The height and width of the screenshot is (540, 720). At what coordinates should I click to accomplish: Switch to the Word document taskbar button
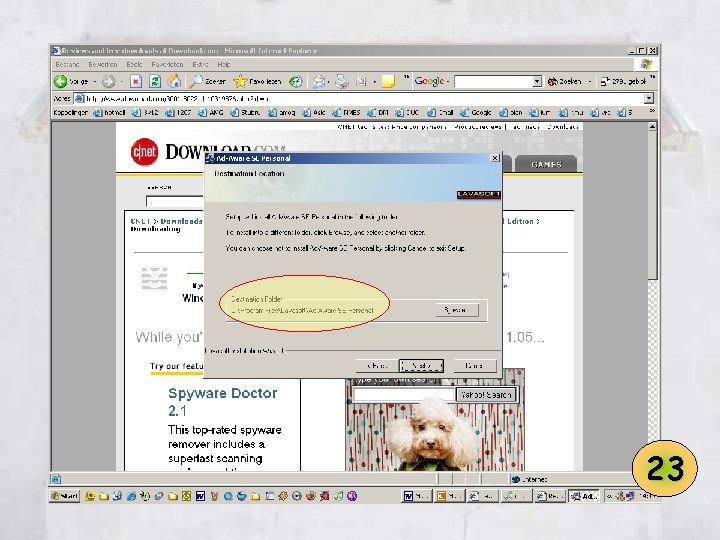pyautogui.click(x=417, y=496)
